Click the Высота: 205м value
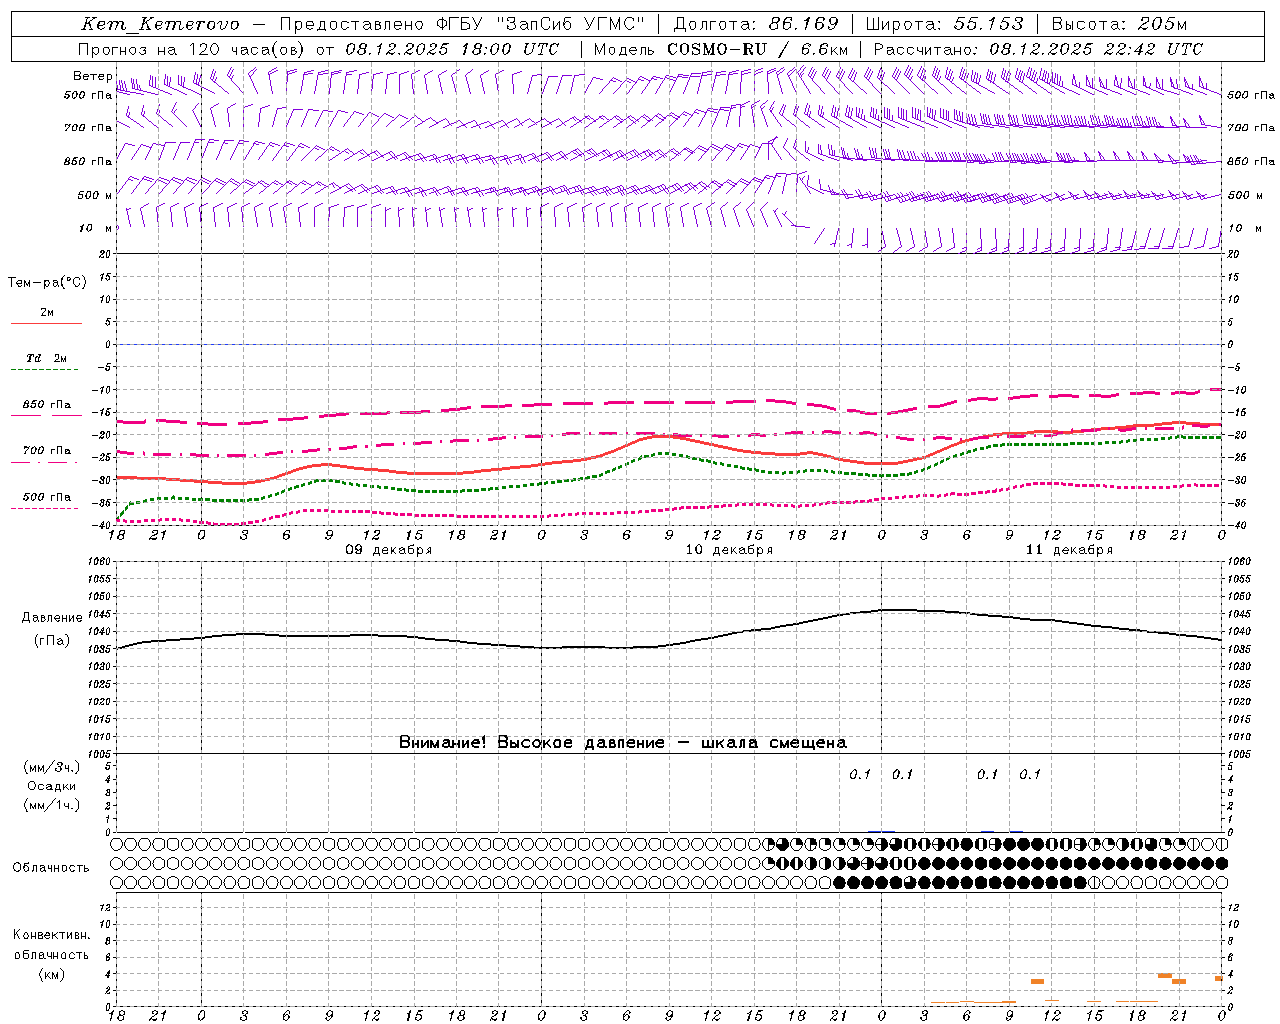This screenshot has height=1024, width=1280. [1119, 24]
